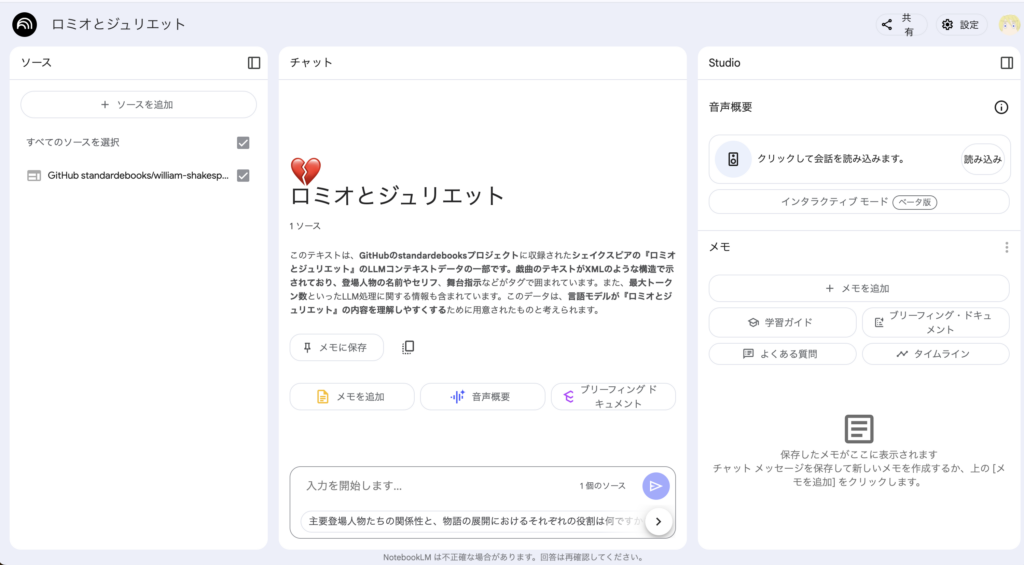Select the suggested question about 主要登場人物
The height and width of the screenshot is (565, 1024).
473,521
